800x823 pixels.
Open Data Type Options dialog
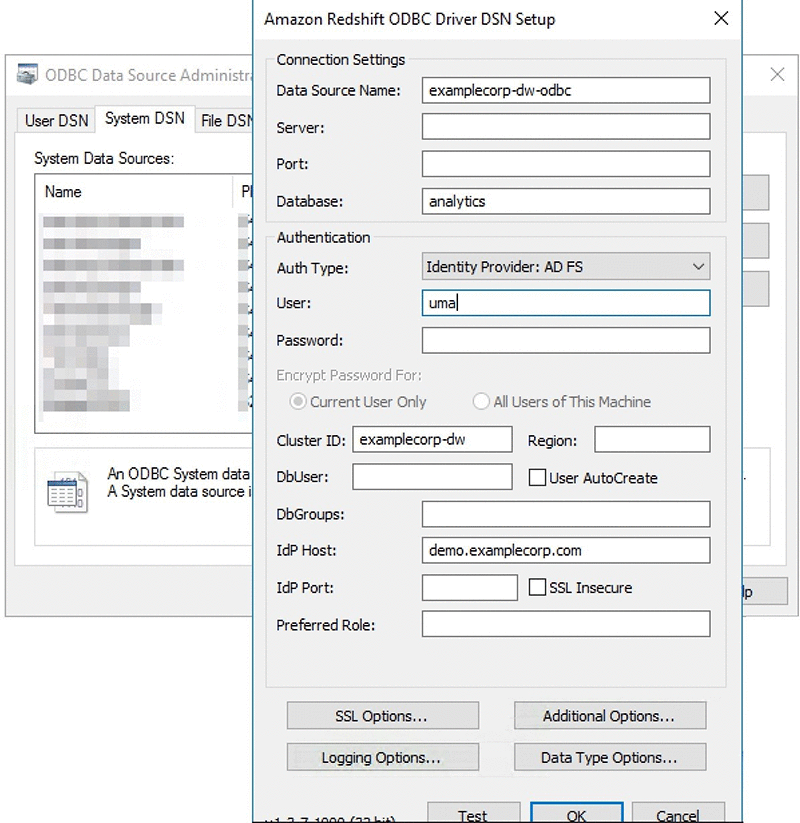pyautogui.click(x=610, y=757)
